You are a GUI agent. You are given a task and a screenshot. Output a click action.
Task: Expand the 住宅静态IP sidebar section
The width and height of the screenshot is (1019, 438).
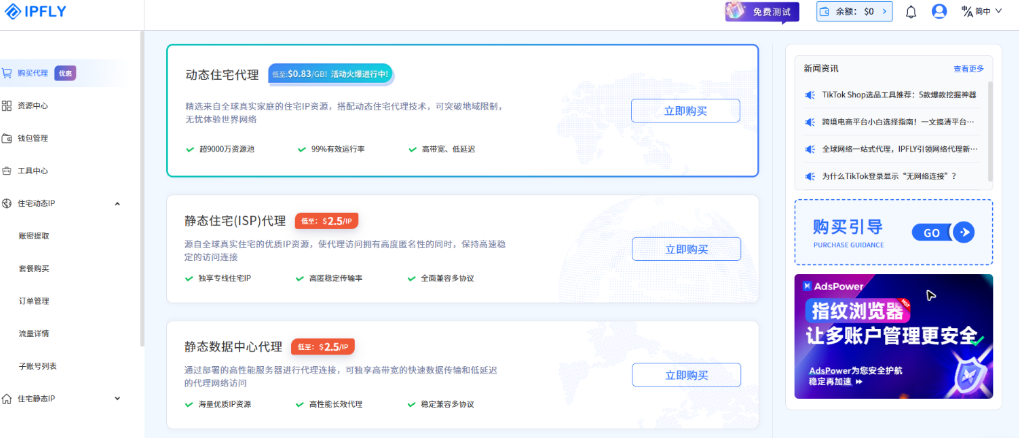tap(118, 398)
